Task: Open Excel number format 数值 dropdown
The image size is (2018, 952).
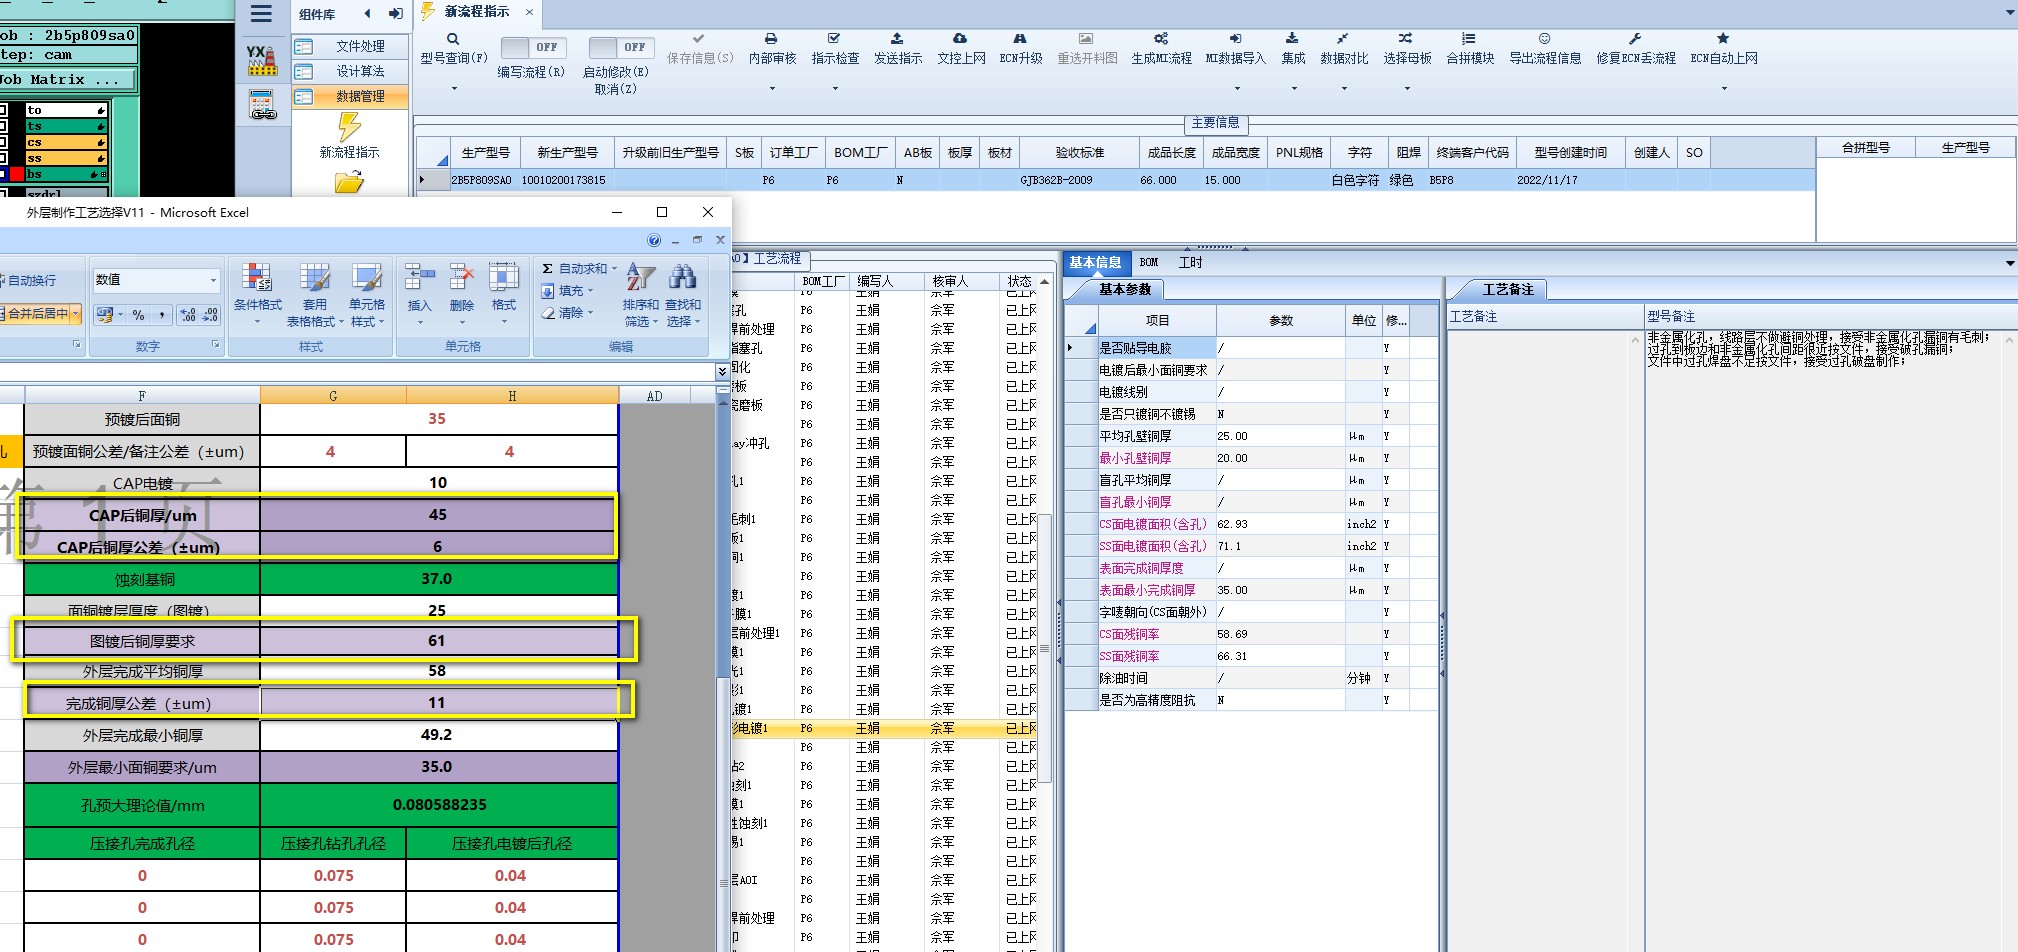Action: pos(213,280)
